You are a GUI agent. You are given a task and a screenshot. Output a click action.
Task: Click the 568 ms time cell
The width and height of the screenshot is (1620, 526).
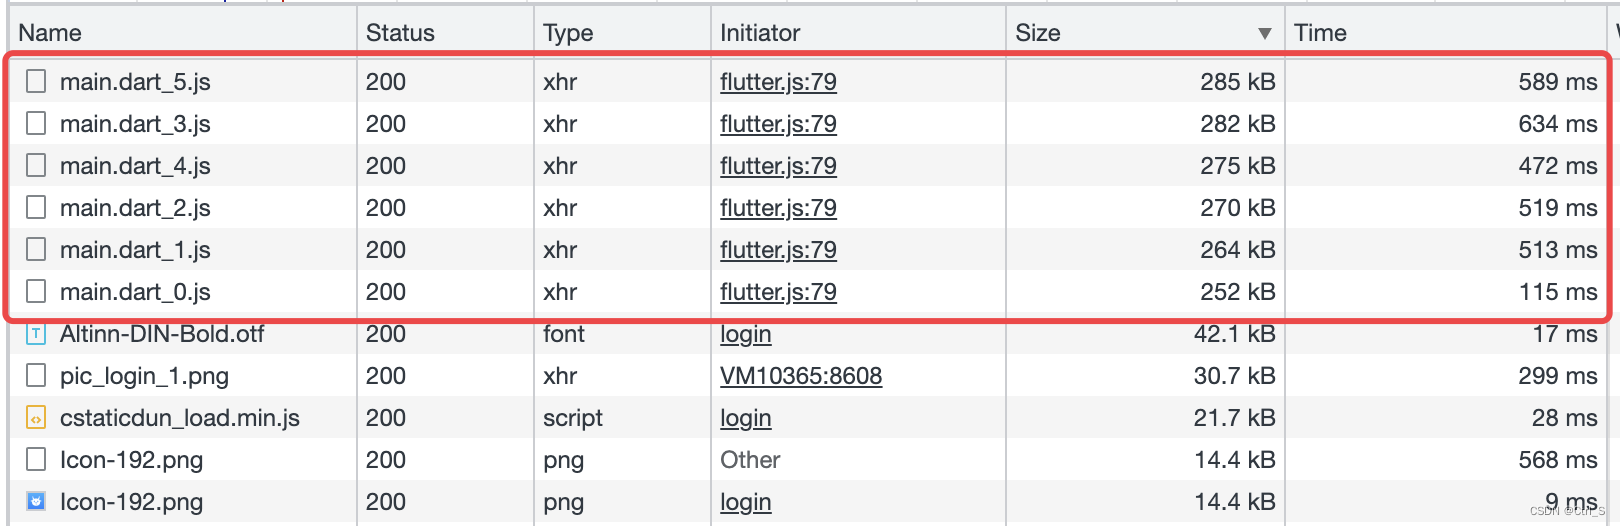[x=1558, y=460]
